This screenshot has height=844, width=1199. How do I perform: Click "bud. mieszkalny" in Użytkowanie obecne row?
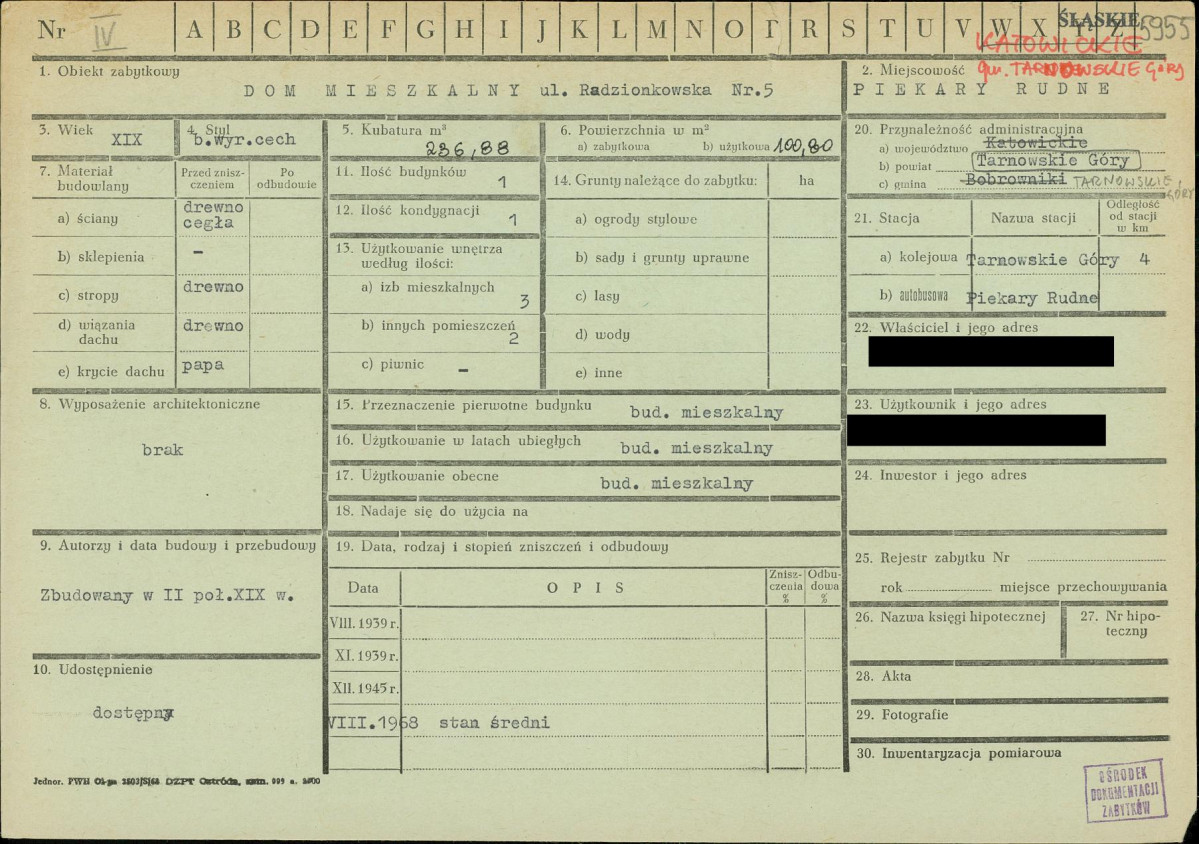tap(677, 483)
